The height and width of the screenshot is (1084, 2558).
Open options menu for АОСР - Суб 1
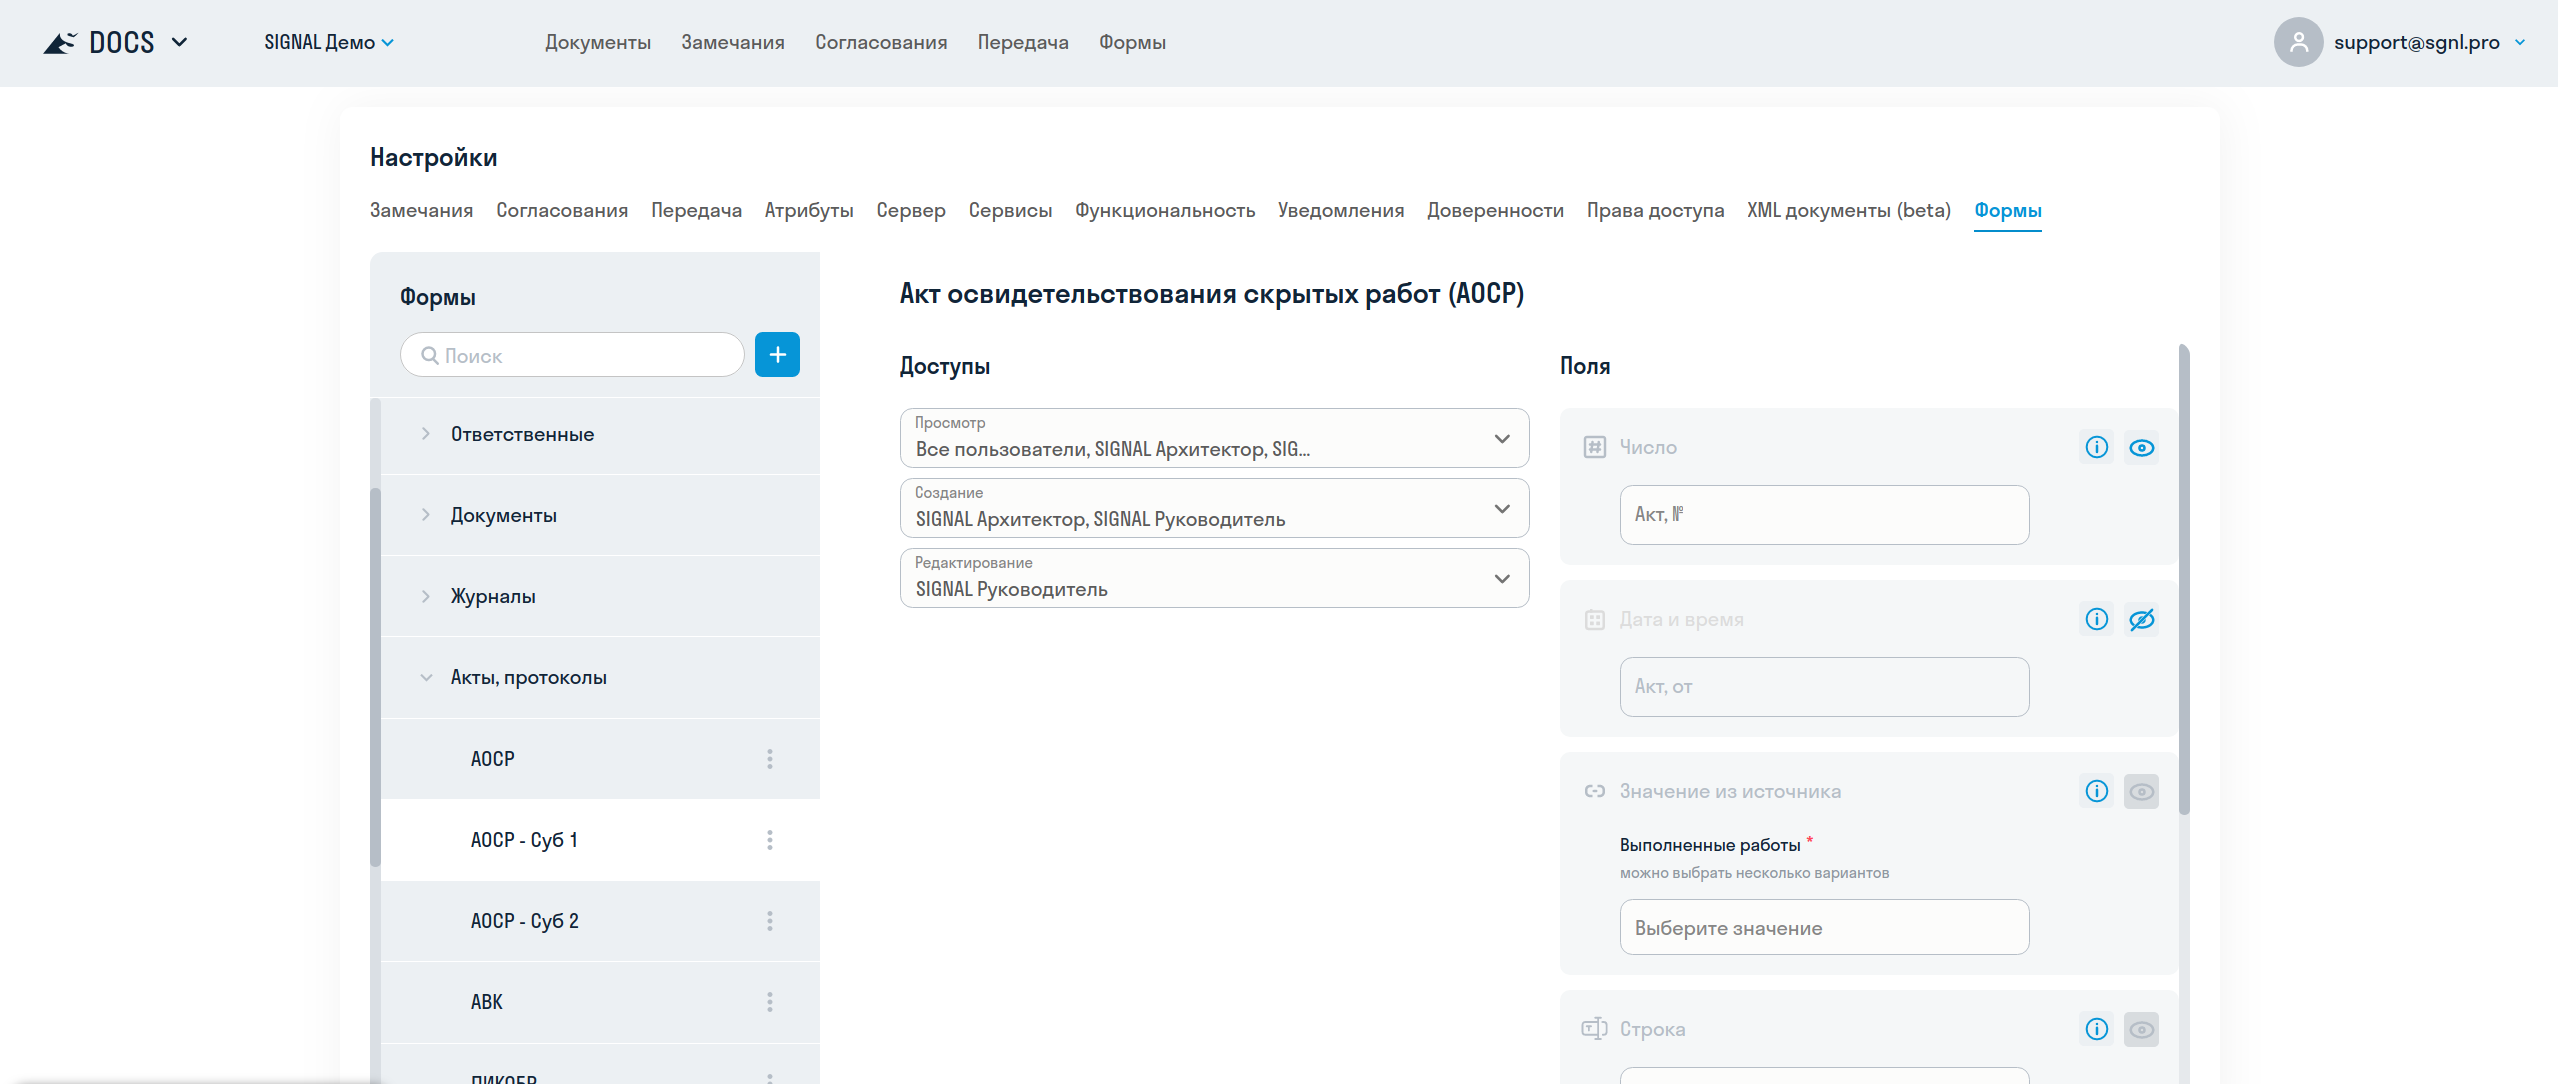point(770,840)
